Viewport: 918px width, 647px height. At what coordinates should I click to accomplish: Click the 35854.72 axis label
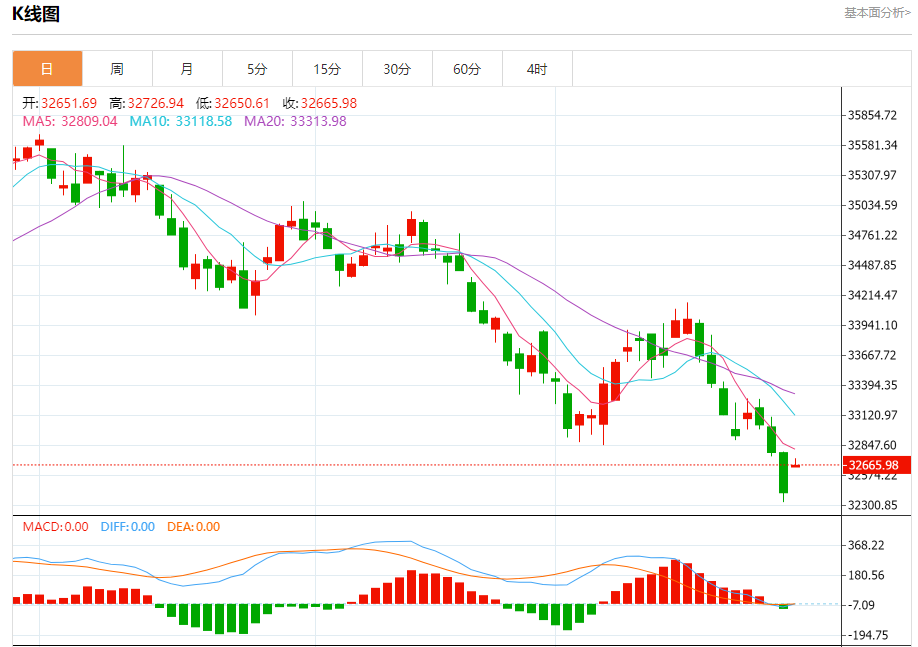point(872,115)
